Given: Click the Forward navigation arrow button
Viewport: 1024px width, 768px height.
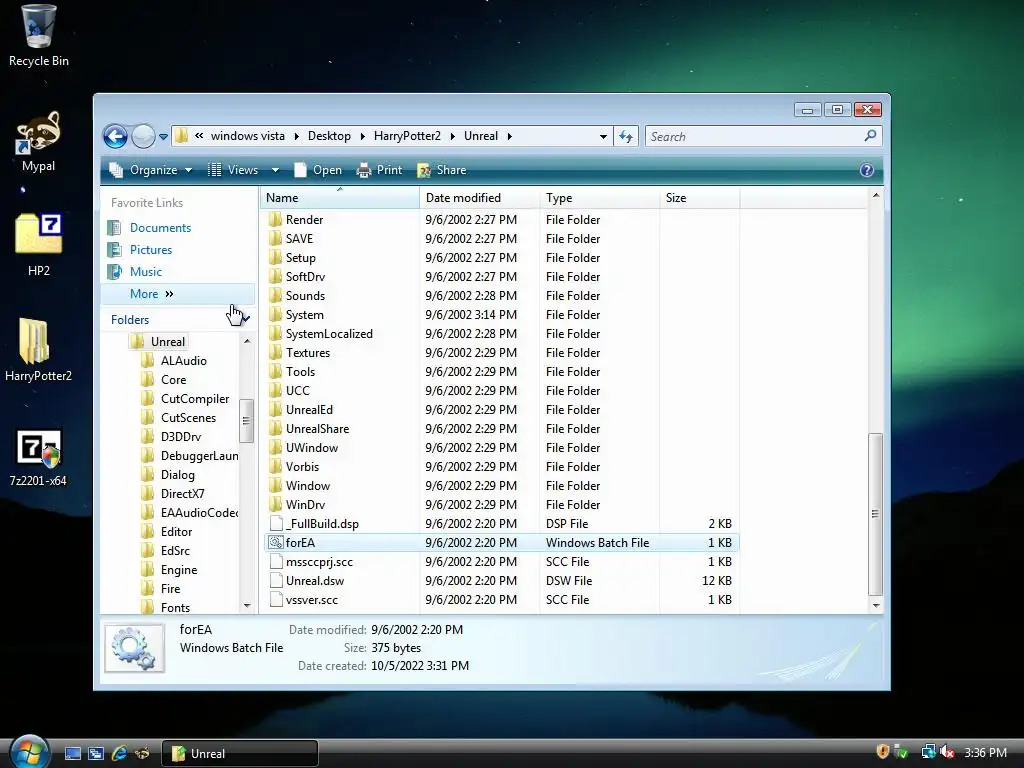Looking at the screenshot, I should point(143,136).
